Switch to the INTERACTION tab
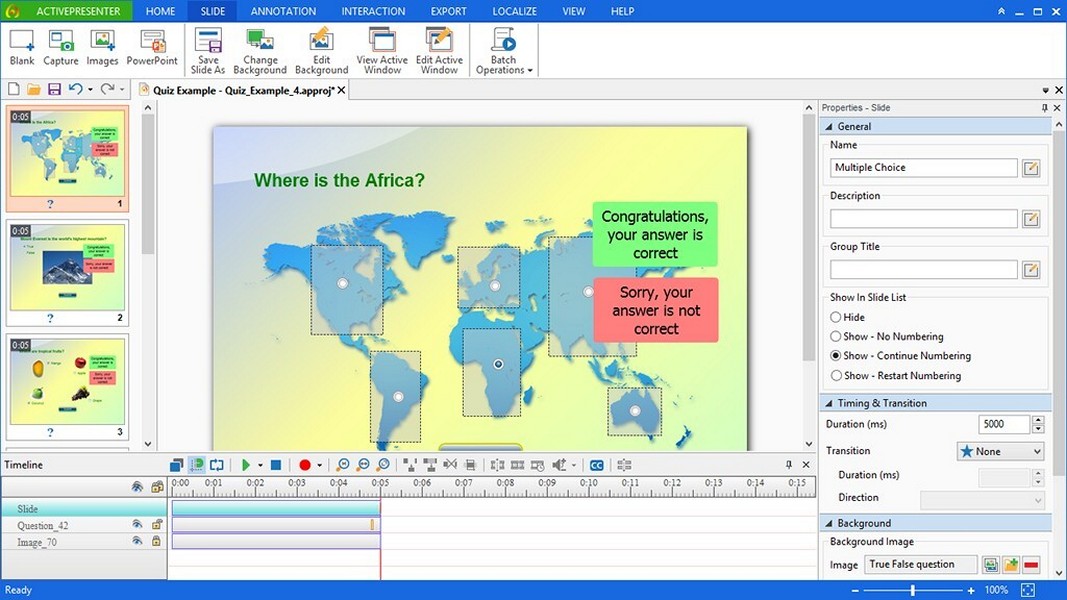Image resolution: width=1067 pixels, height=600 pixels. coord(373,11)
